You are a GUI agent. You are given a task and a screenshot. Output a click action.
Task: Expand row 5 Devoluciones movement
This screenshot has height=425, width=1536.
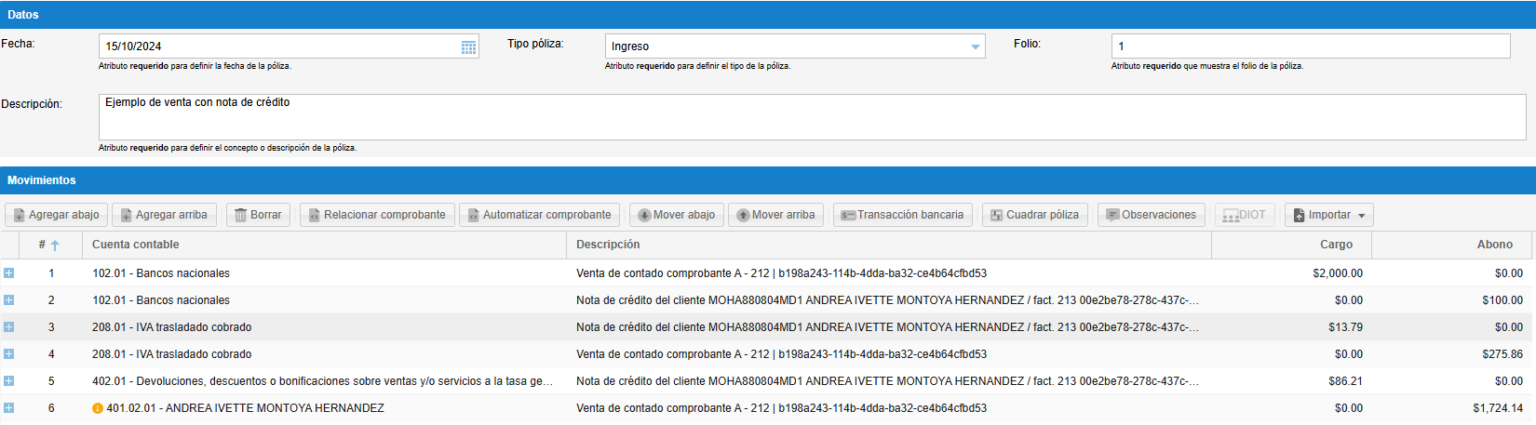9,381
